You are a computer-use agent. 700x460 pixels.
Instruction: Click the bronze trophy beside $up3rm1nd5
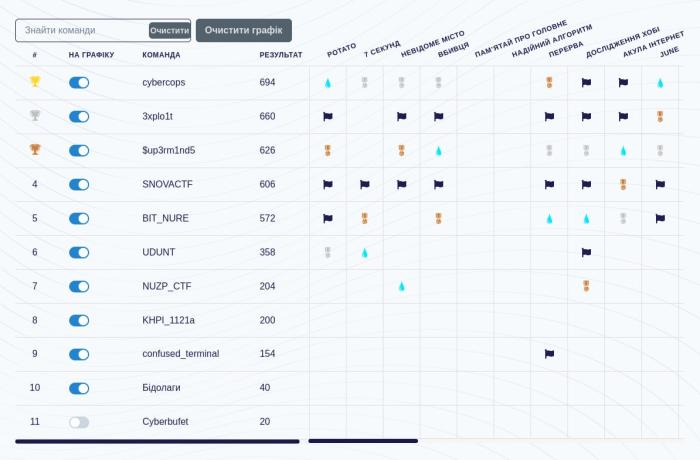[x=35, y=150]
